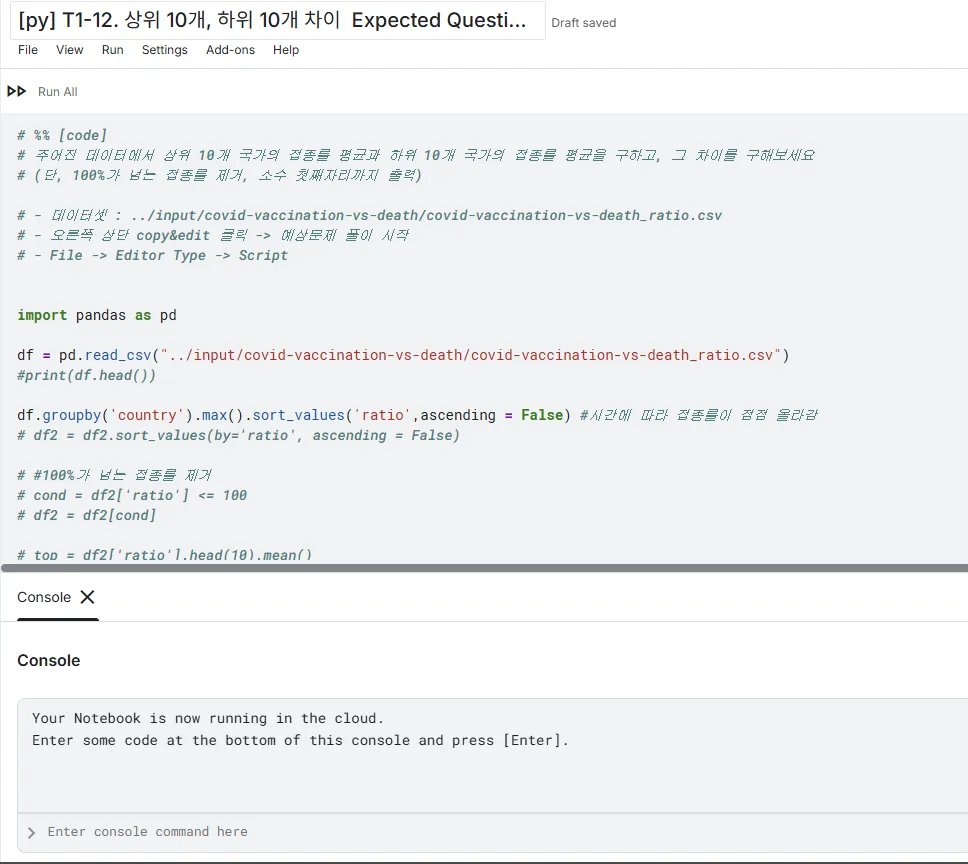Open the Settings menu
Image resolution: width=968 pixels, height=864 pixels.
click(x=164, y=50)
